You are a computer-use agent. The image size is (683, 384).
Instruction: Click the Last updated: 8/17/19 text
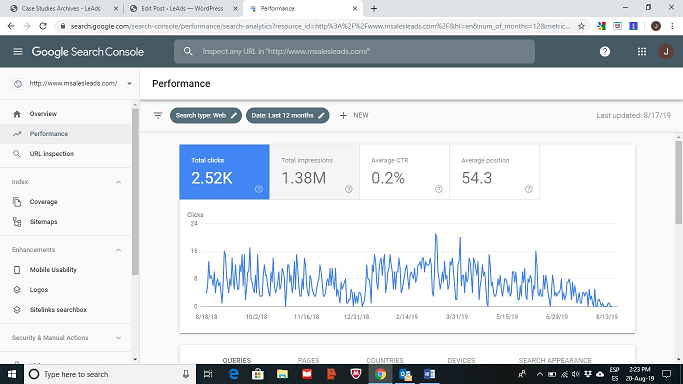click(x=633, y=115)
